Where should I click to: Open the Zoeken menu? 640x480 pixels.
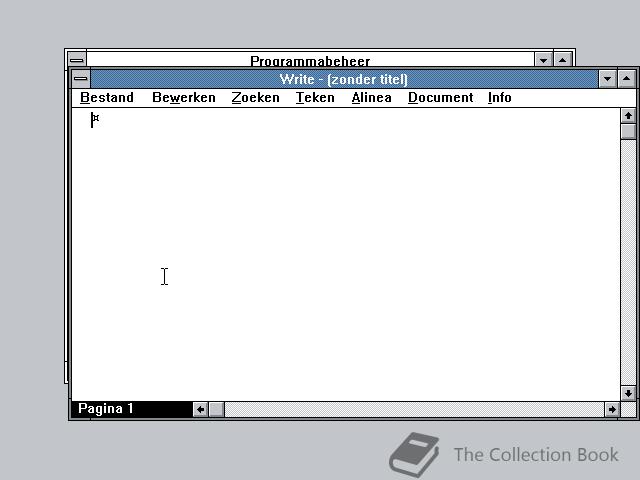[256, 98]
